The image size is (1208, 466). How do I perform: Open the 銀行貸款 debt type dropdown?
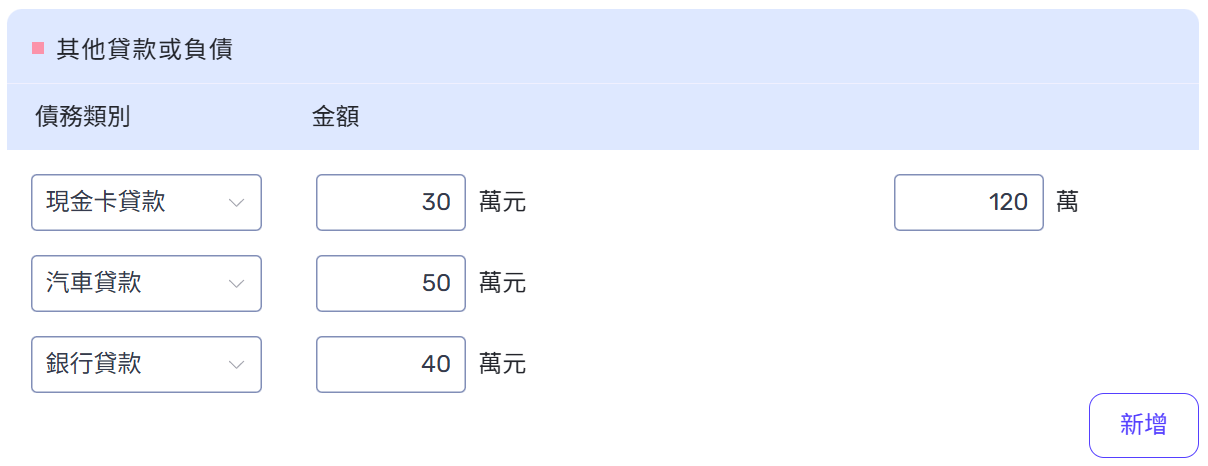[x=146, y=364]
